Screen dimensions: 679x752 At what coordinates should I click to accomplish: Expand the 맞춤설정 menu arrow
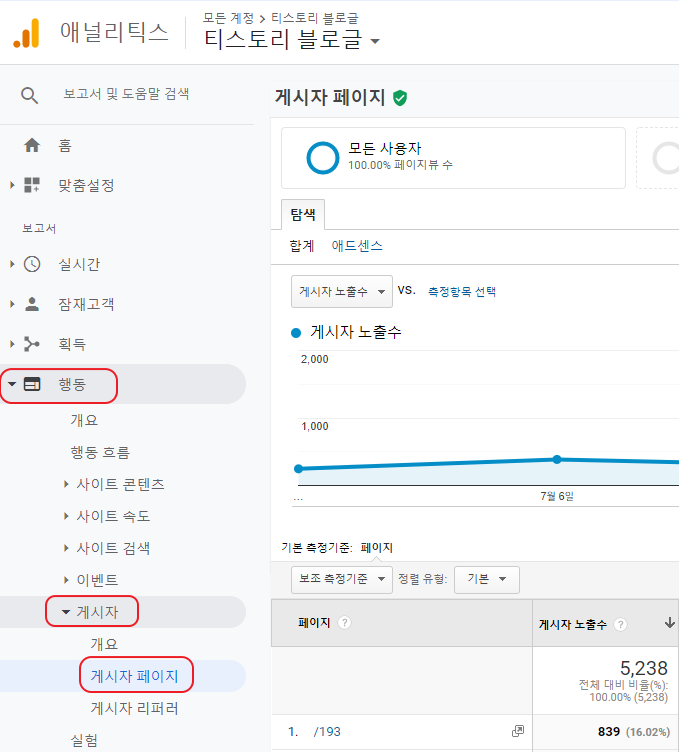(x=12, y=185)
